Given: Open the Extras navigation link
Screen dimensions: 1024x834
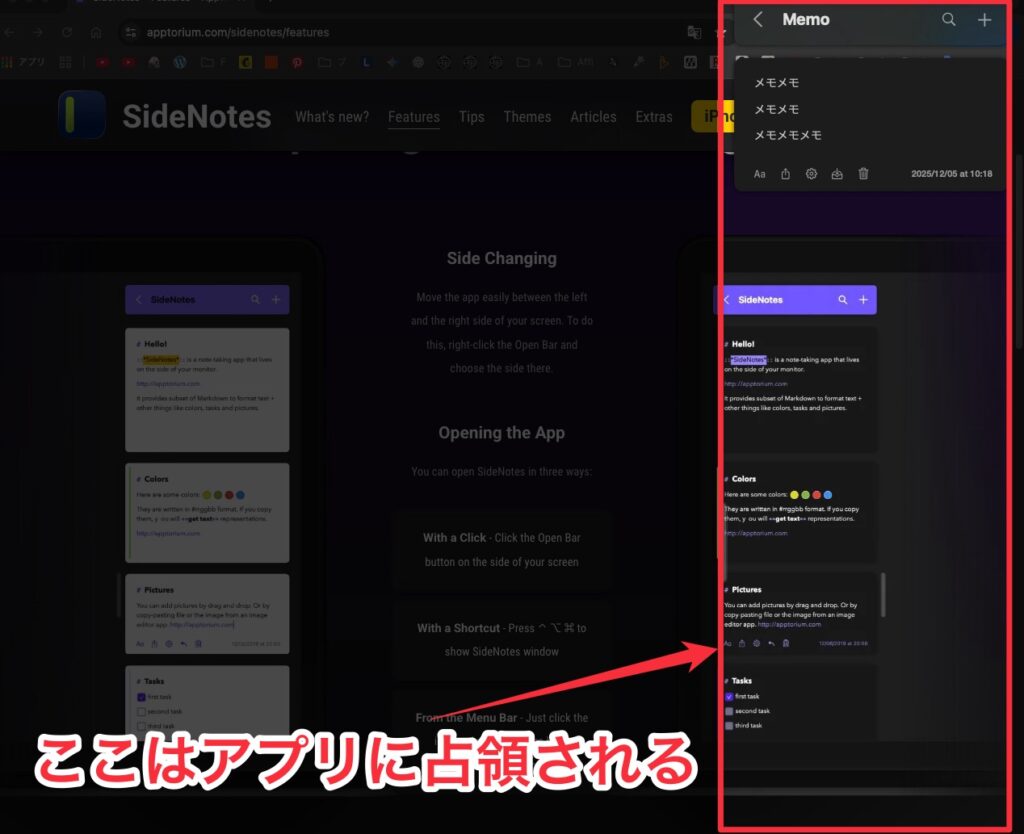Looking at the screenshot, I should coord(654,117).
